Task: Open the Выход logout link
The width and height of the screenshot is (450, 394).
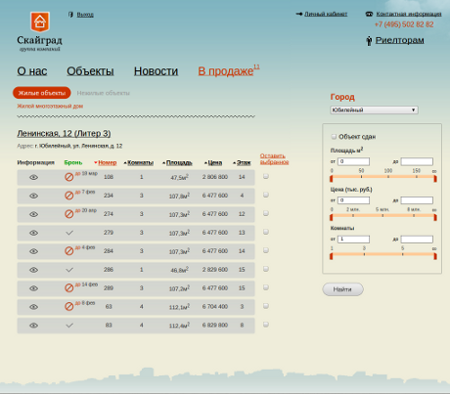Action: (85, 15)
